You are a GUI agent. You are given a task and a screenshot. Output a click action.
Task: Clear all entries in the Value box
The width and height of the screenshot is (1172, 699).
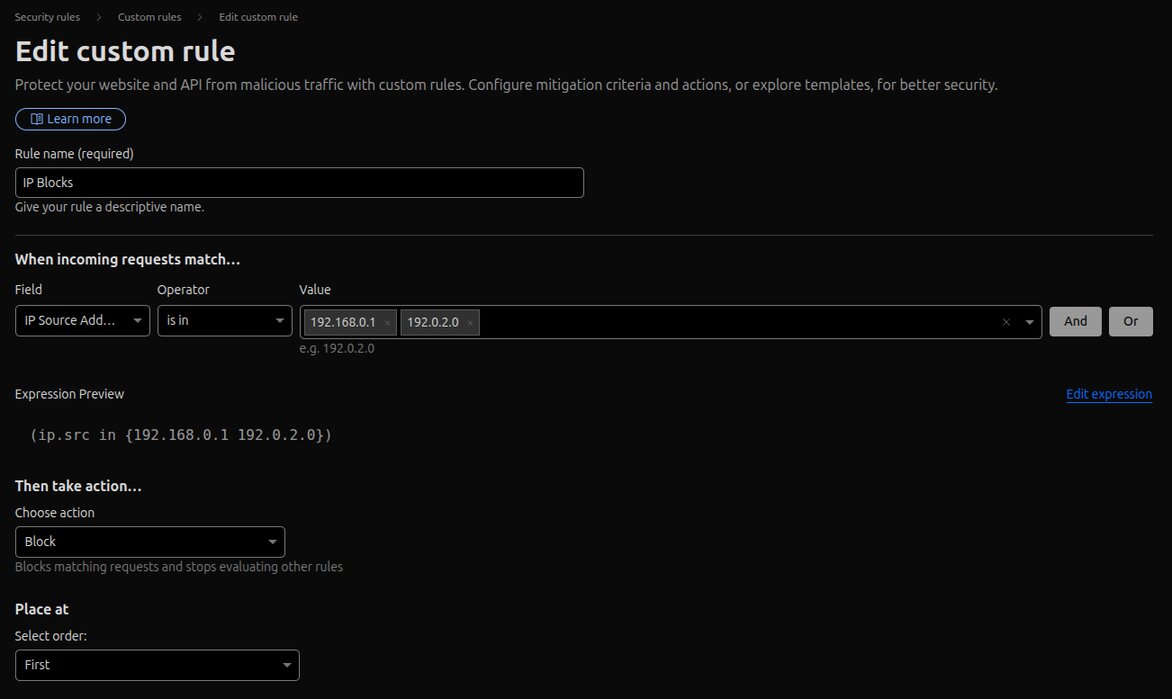[x=1006, y=323]
